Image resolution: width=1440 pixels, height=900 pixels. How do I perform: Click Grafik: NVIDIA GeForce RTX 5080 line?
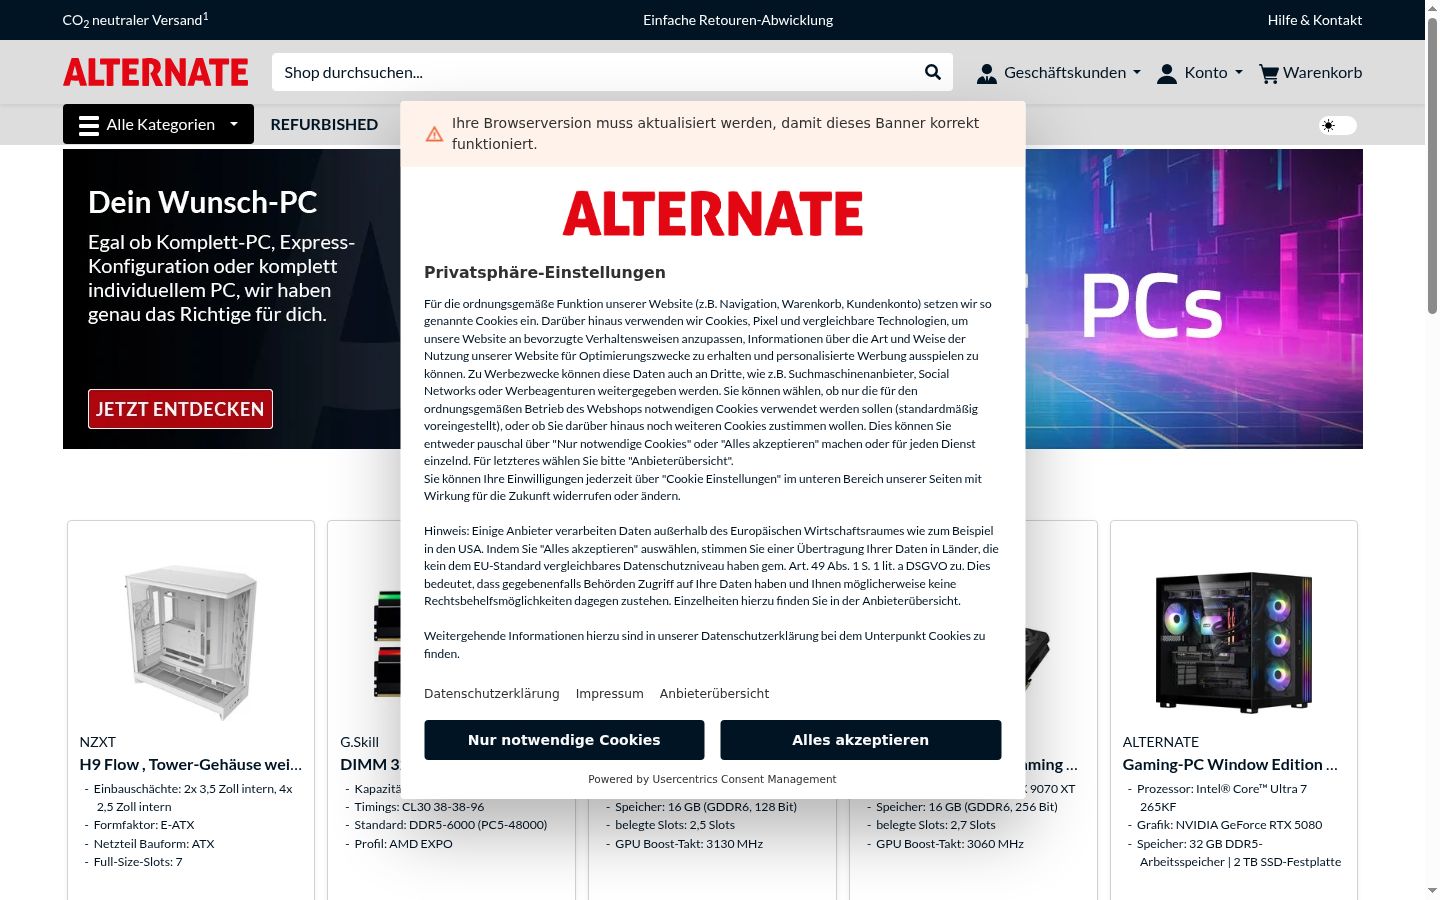1230,825
